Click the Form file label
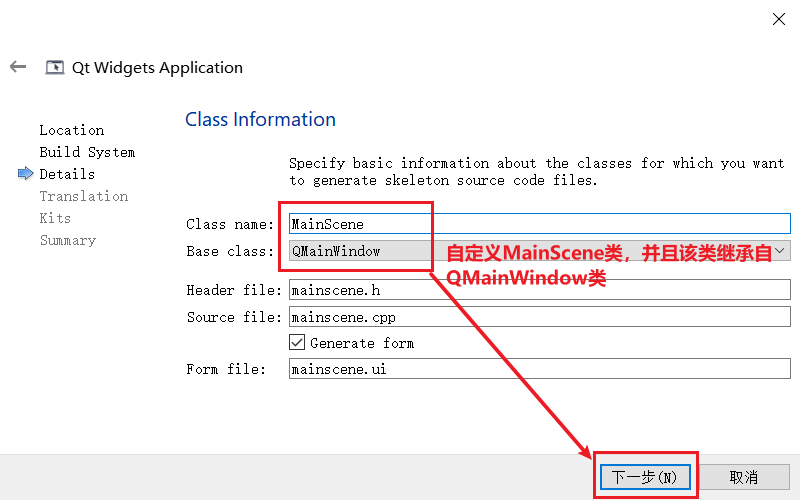Image resolution: width=800 pixels, height=500 pixels. 226,369
